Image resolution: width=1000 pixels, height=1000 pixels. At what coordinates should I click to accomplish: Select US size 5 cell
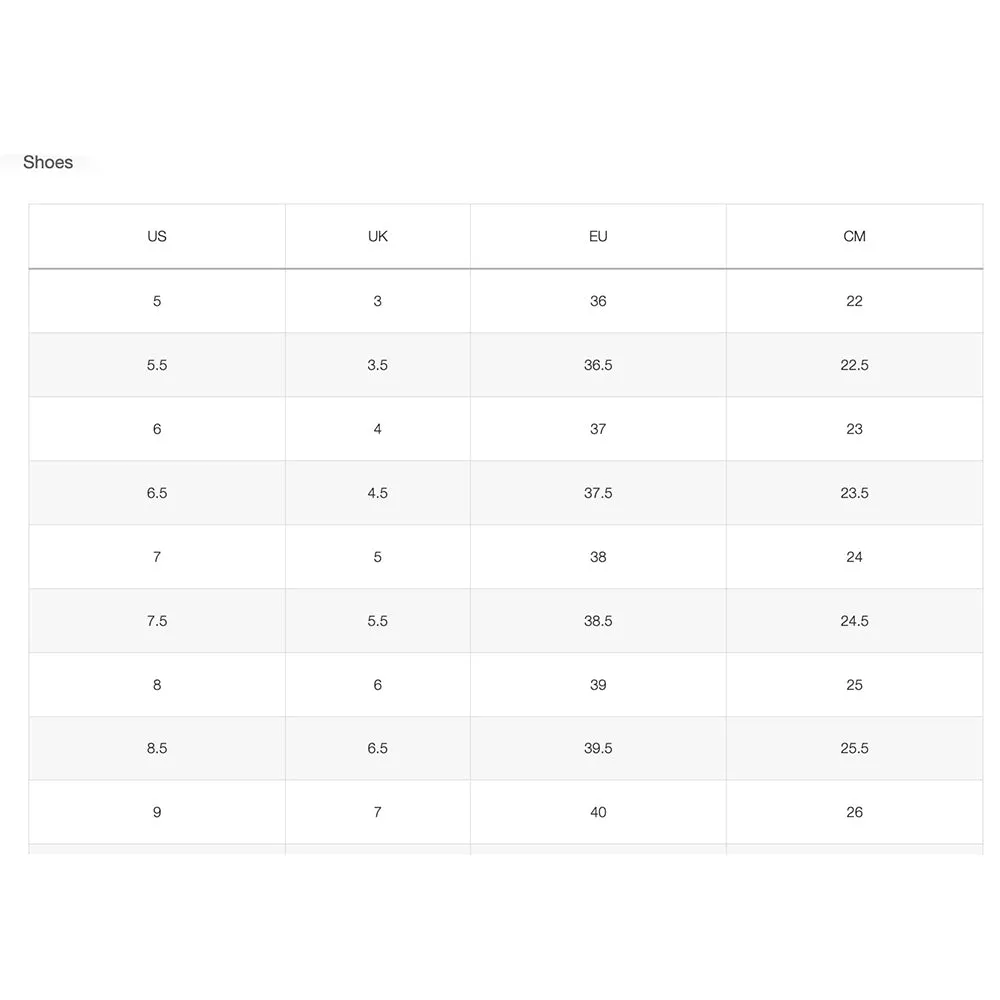pos(157,301)
